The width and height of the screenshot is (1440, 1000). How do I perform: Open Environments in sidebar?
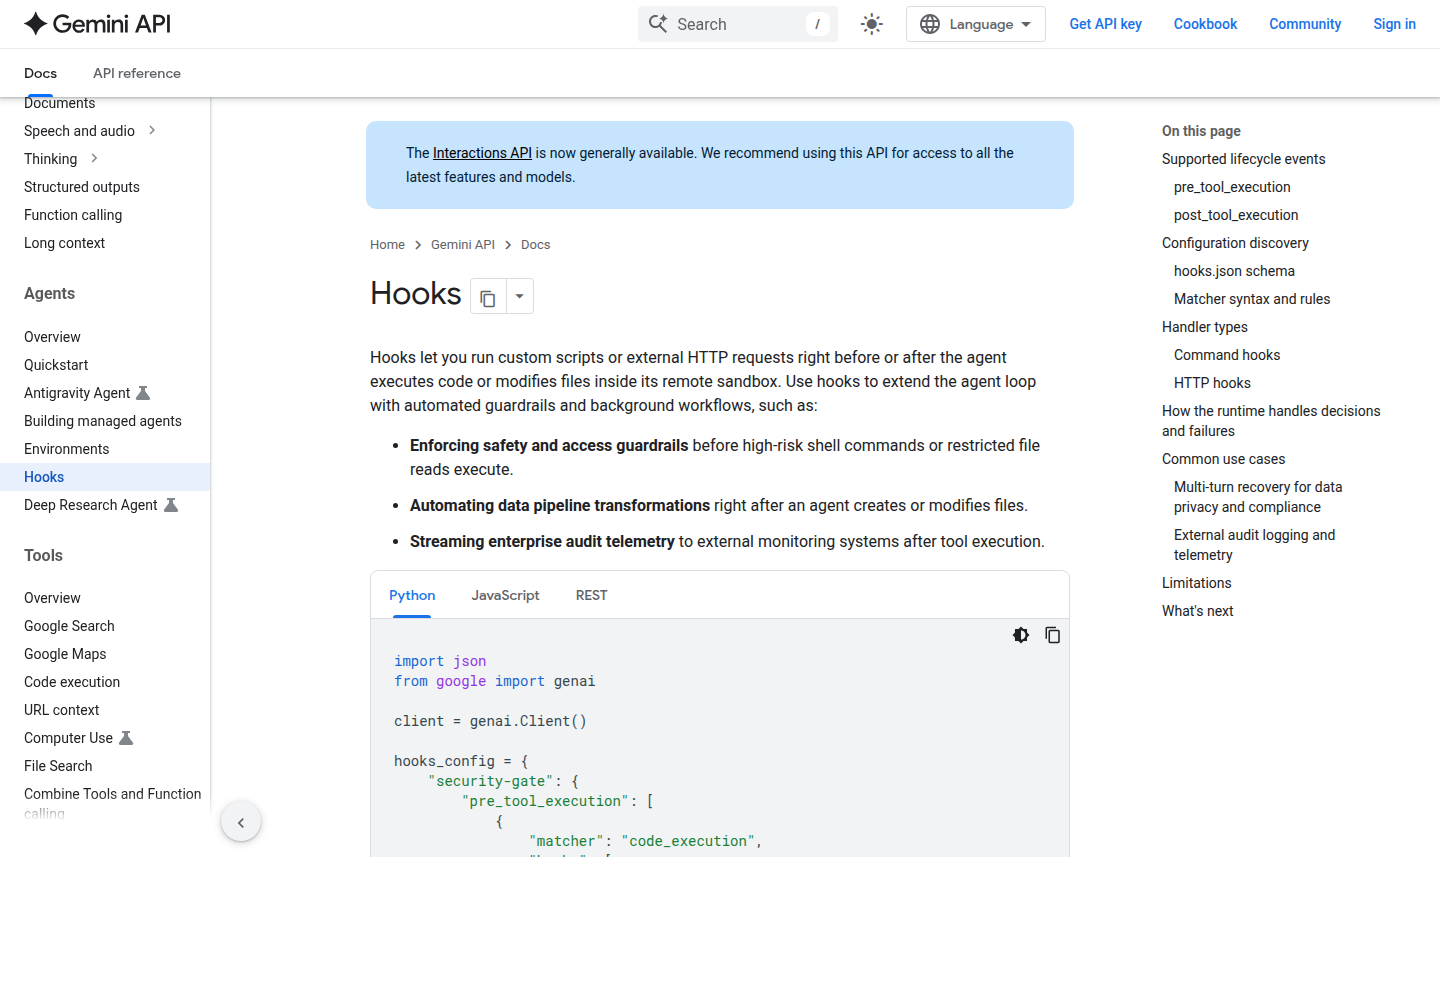[x=67, y=449]
